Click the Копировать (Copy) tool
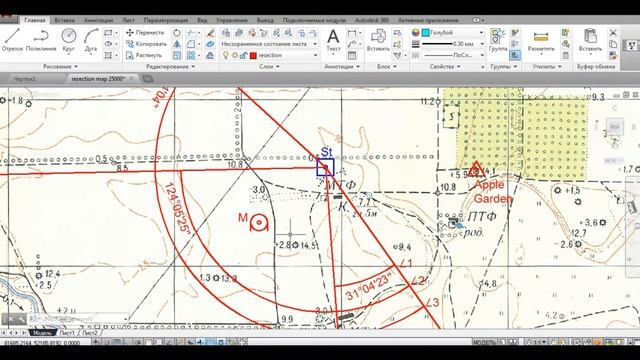 (146, 44)
